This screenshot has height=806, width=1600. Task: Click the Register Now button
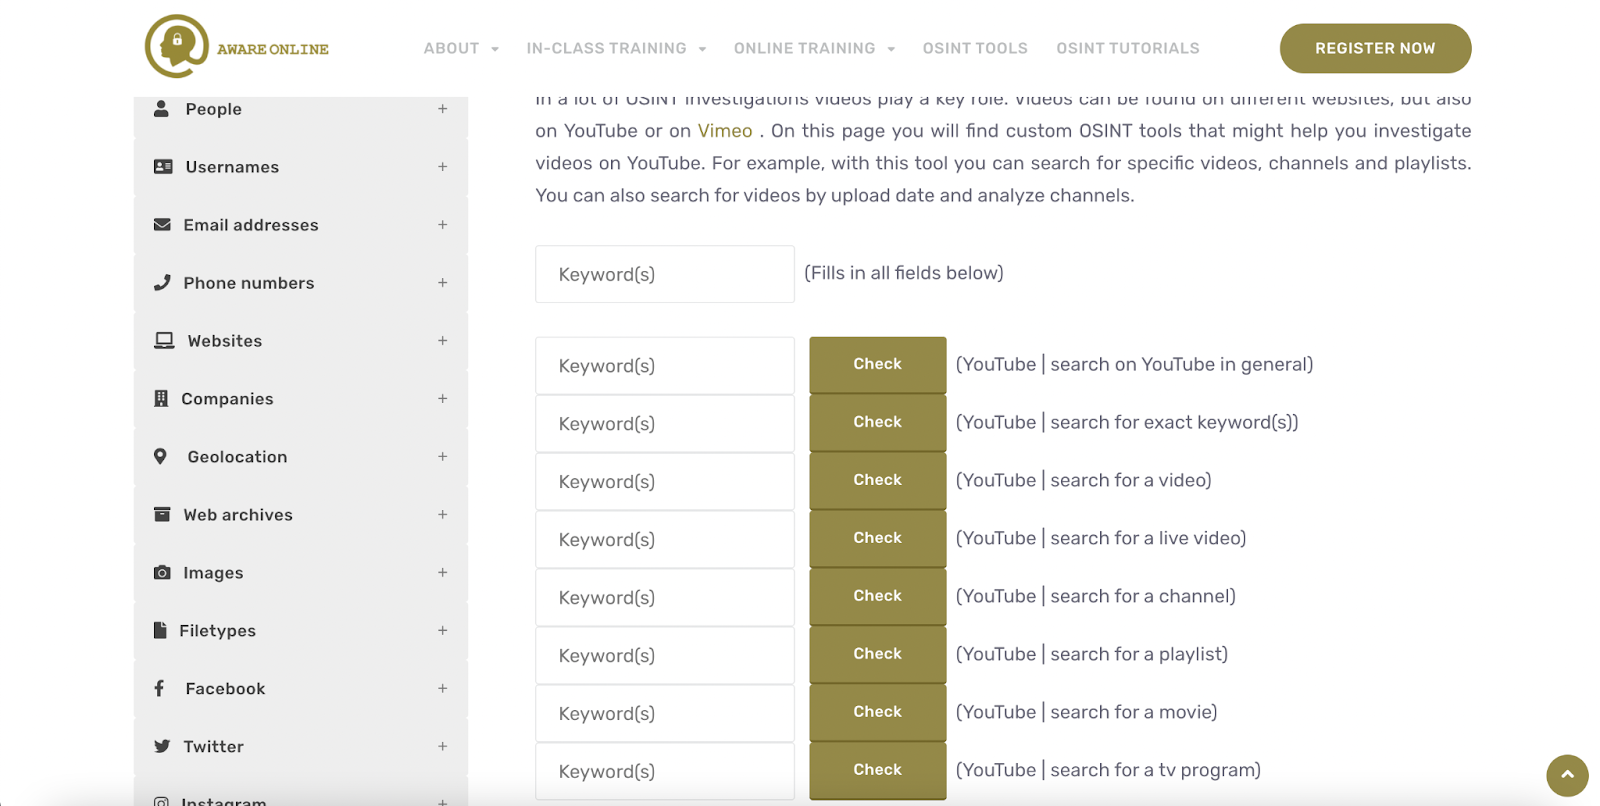(x=1375, y=48)
